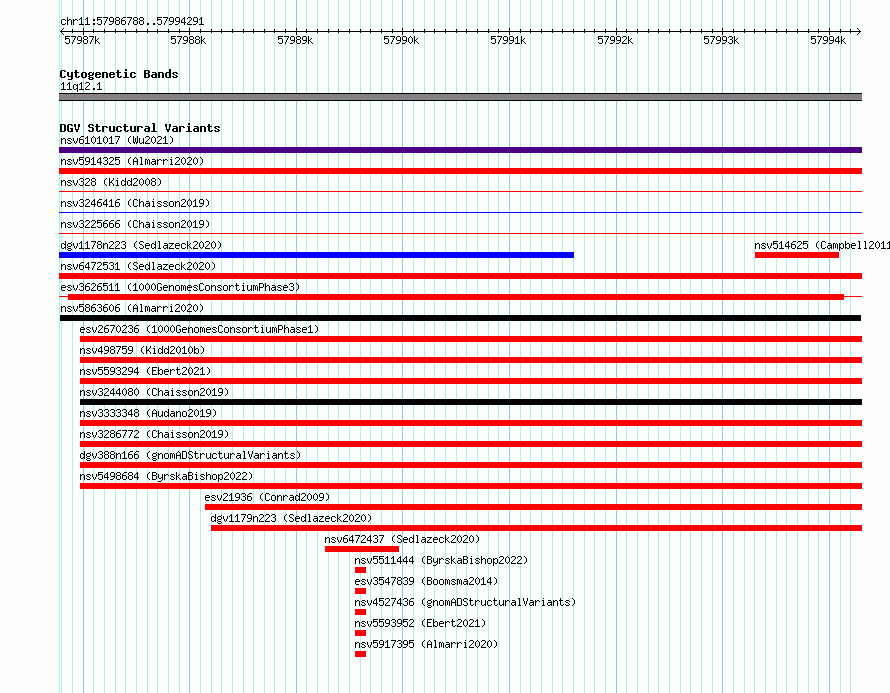Click the nsv328 (Kidd2008) label
Image resolution: width=890 pixels, height=693 pixels.
(x=111, y=182)
